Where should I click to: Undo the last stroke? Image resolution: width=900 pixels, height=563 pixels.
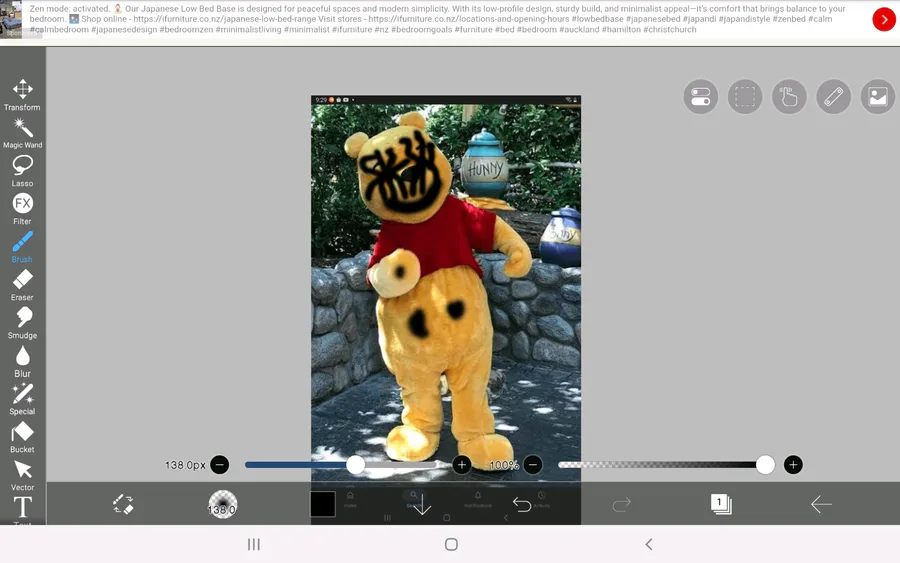click(521, 504)
